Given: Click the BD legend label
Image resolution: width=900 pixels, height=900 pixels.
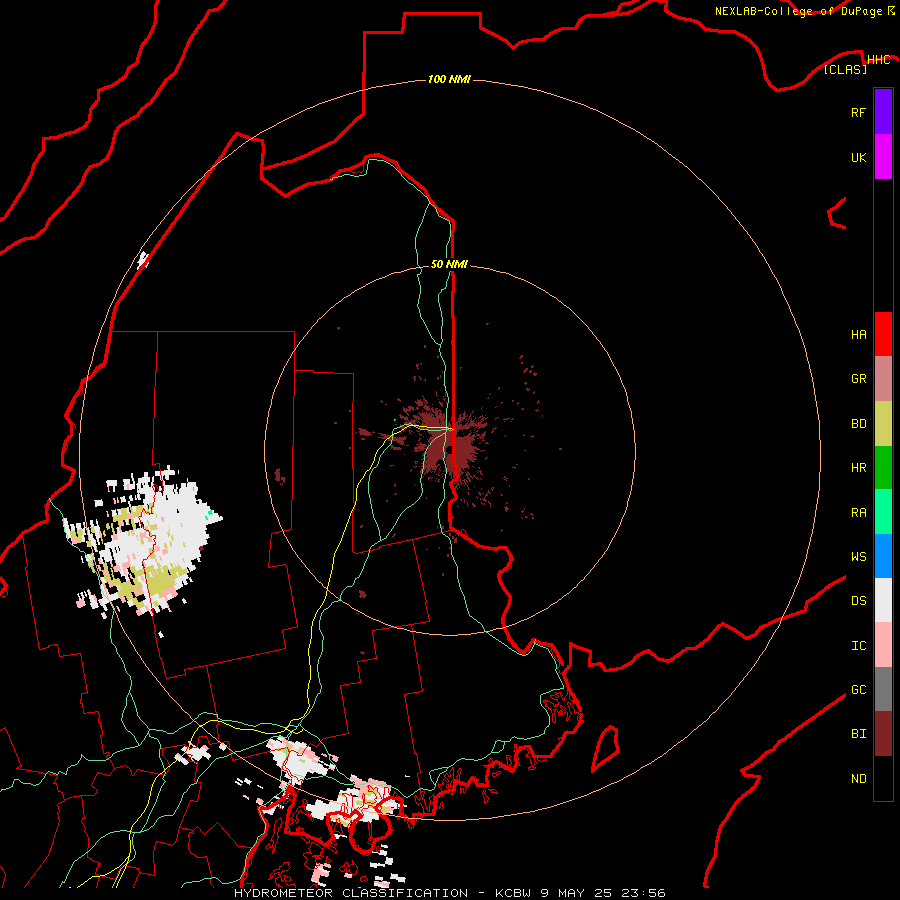Looking at the screenshot, I should (x=858, y=424).
